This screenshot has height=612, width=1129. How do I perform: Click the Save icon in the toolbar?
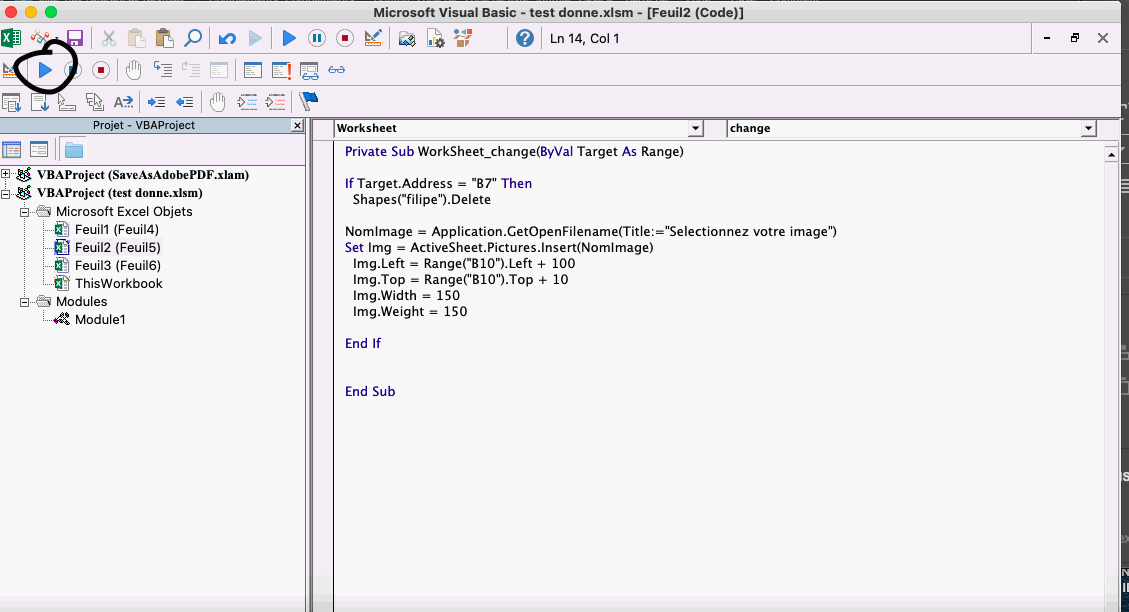tap(75, 39)
